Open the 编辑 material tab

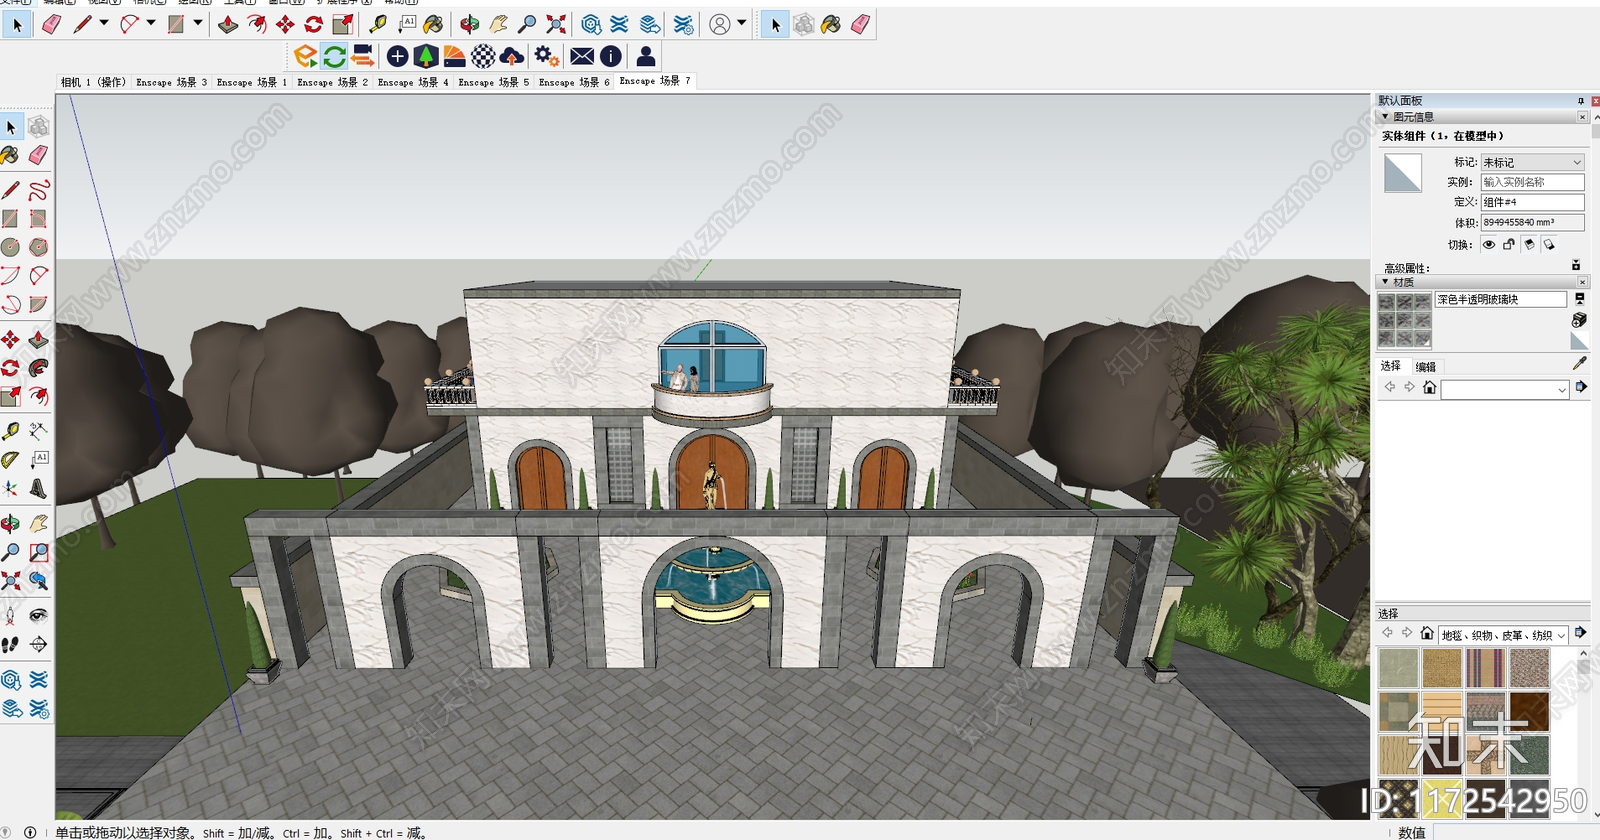click(x=1426, y=367)
